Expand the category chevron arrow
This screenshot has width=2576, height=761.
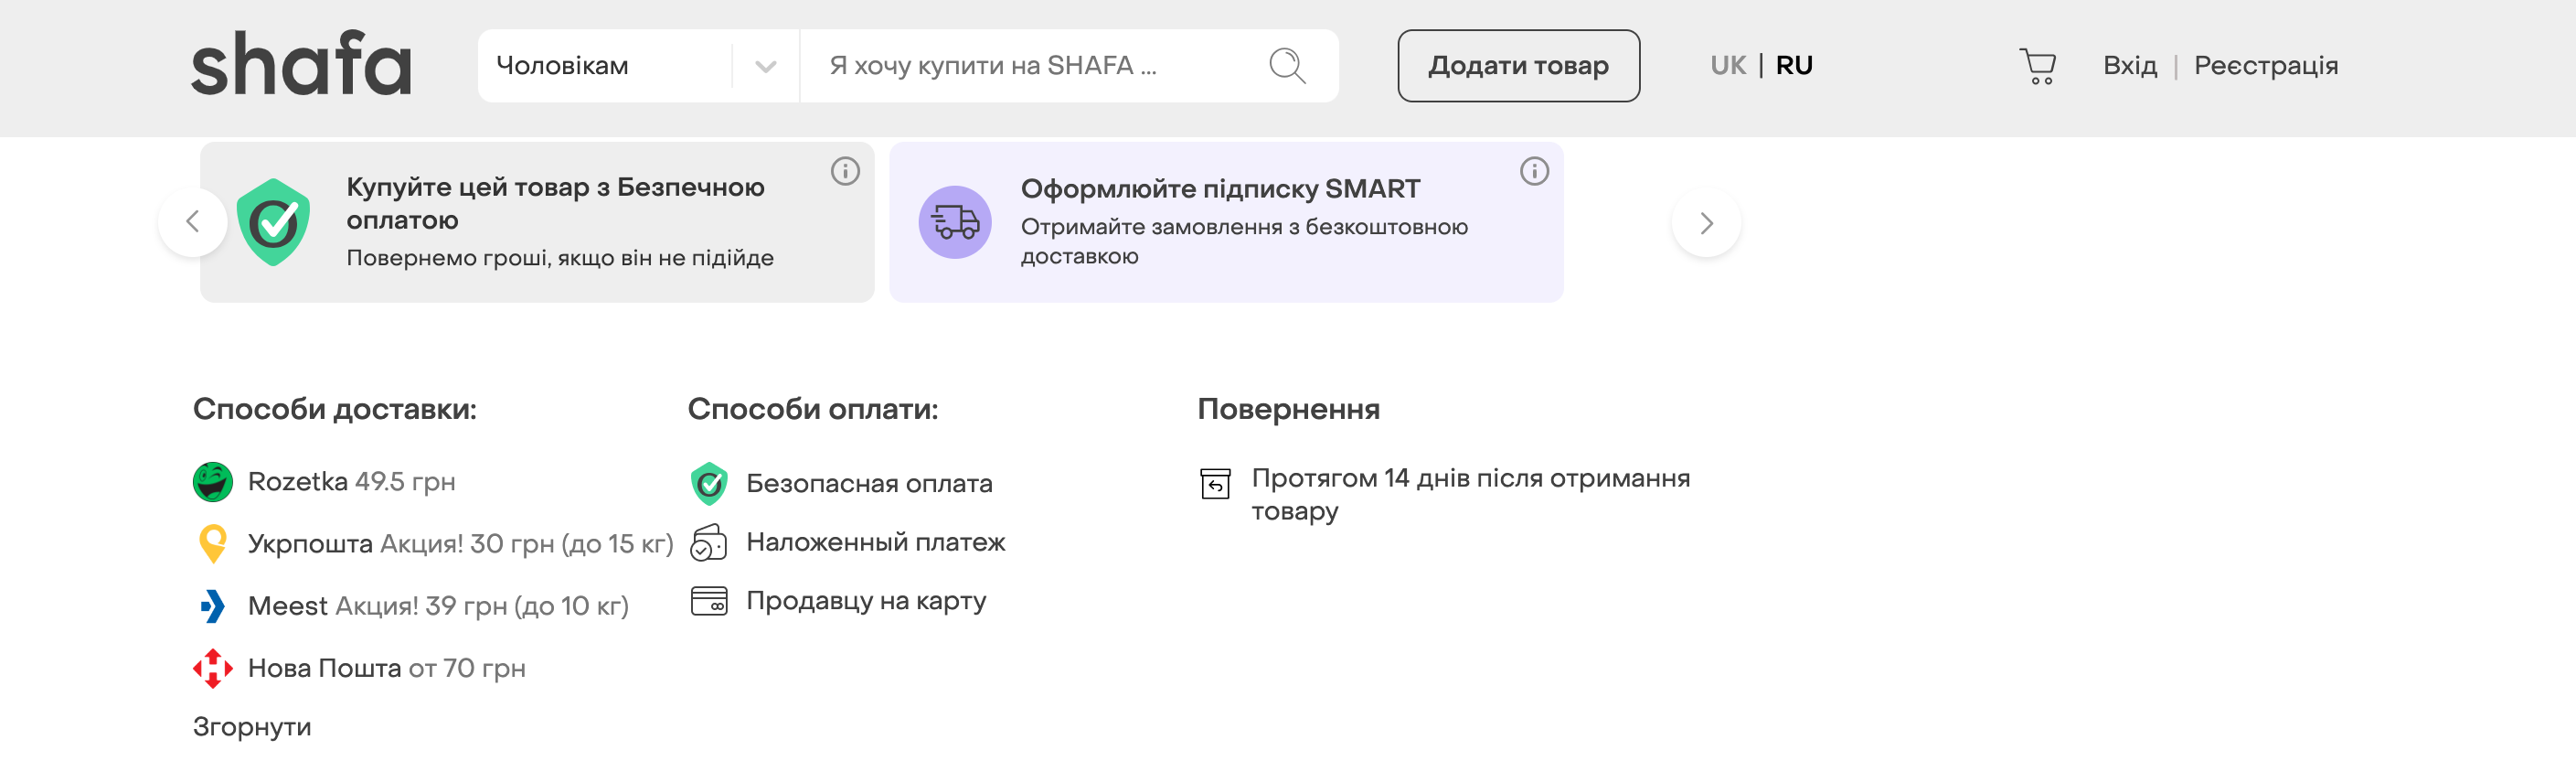pos(765,66)
